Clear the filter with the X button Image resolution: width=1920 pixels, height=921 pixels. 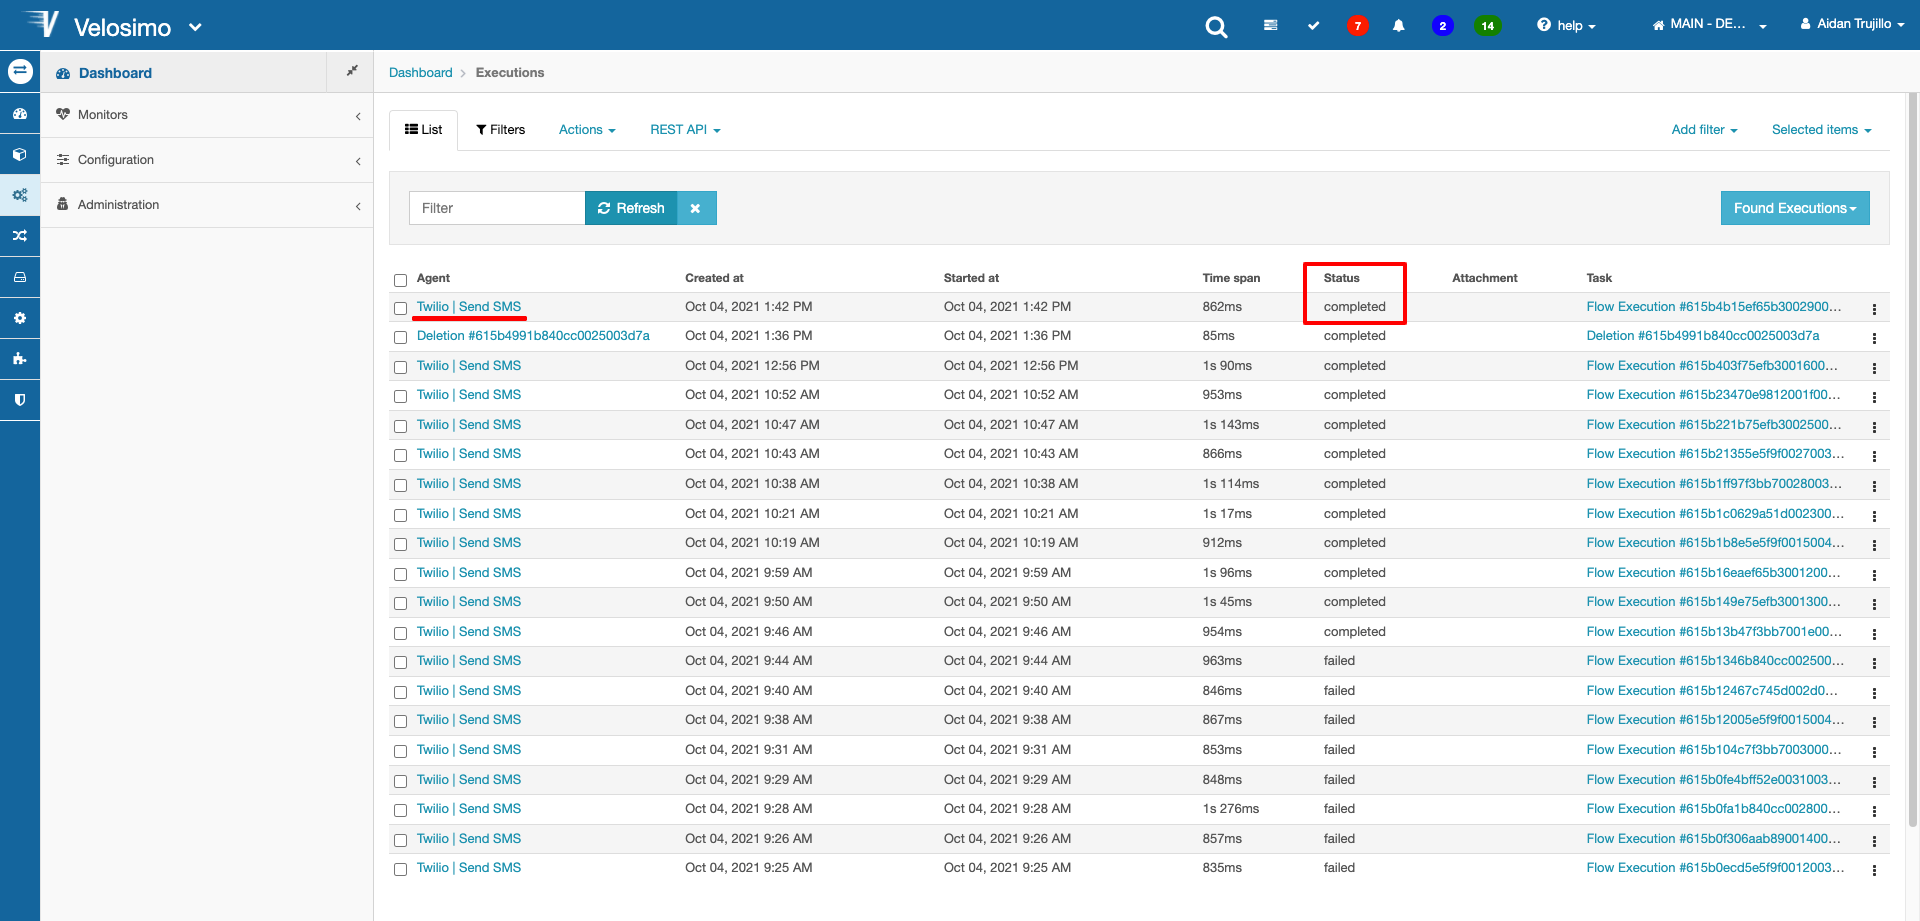pos(696,208)
